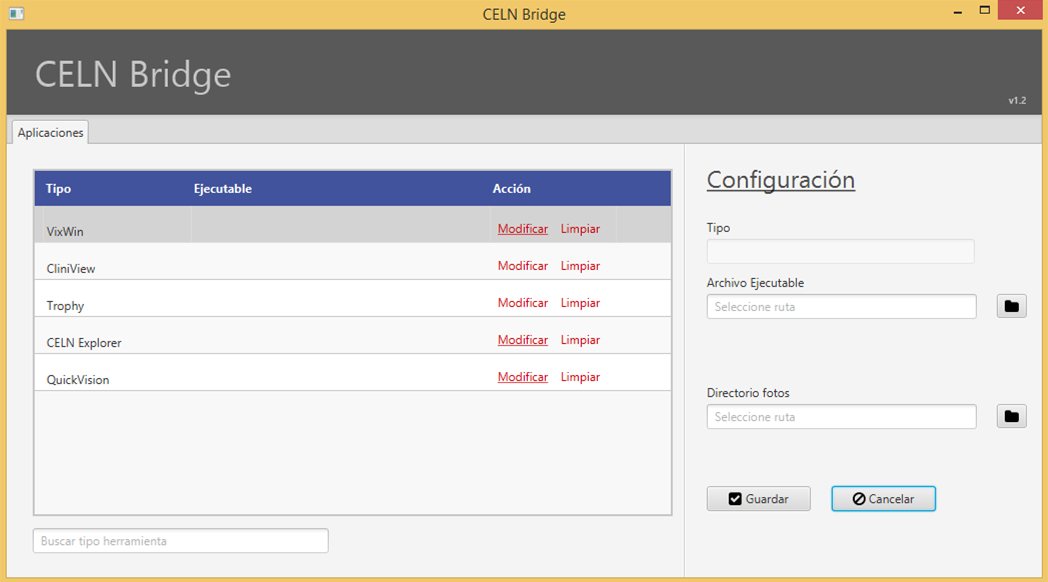Screen dimensions: 1048x582
Task: Click the Configuración heading
Action: tap(781, 180)
